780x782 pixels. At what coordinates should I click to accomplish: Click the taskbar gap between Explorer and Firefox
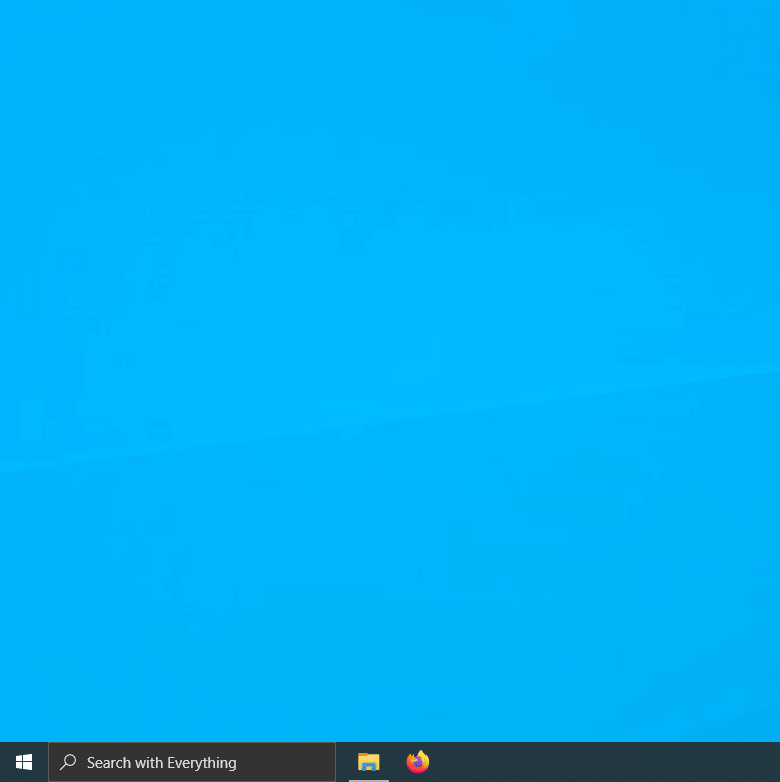(393, 762)
